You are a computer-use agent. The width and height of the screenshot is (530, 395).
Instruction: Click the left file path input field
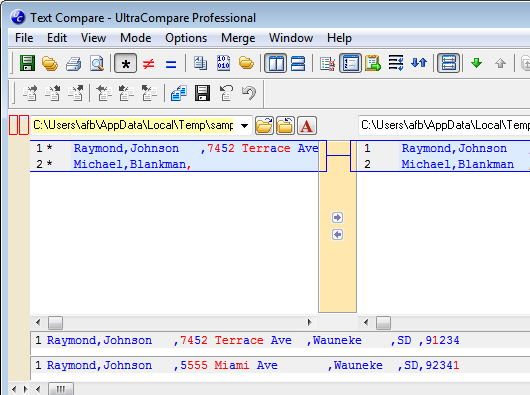(134, 126)
